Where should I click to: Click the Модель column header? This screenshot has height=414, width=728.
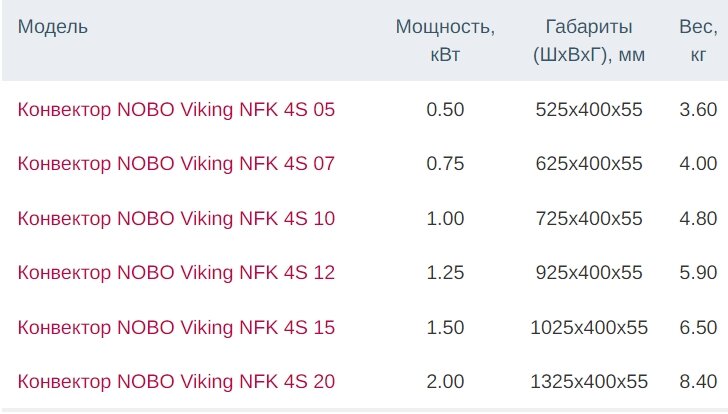pyautogui.click(x=53, y=27)
